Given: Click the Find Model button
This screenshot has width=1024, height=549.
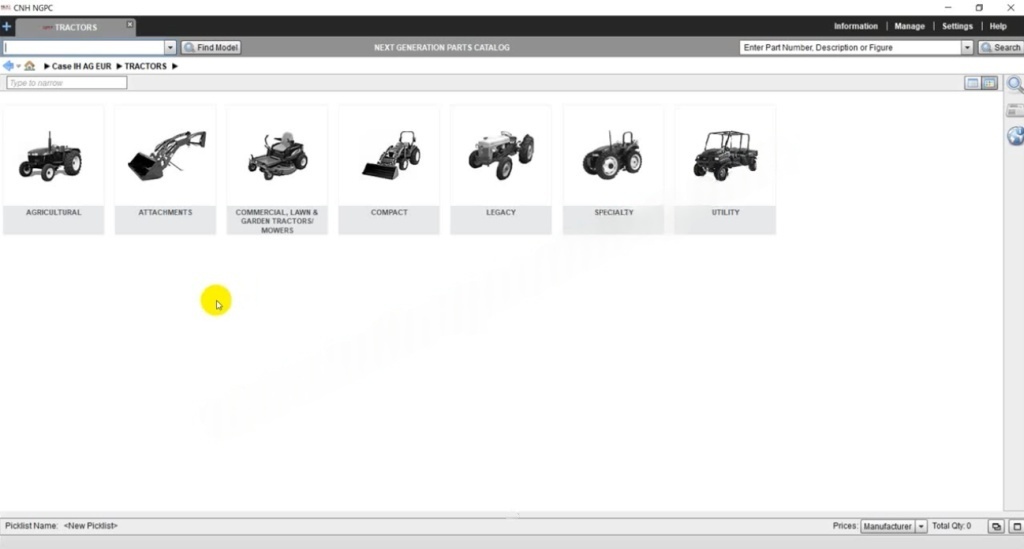Looking at the screenshot, I should (211, 47).
